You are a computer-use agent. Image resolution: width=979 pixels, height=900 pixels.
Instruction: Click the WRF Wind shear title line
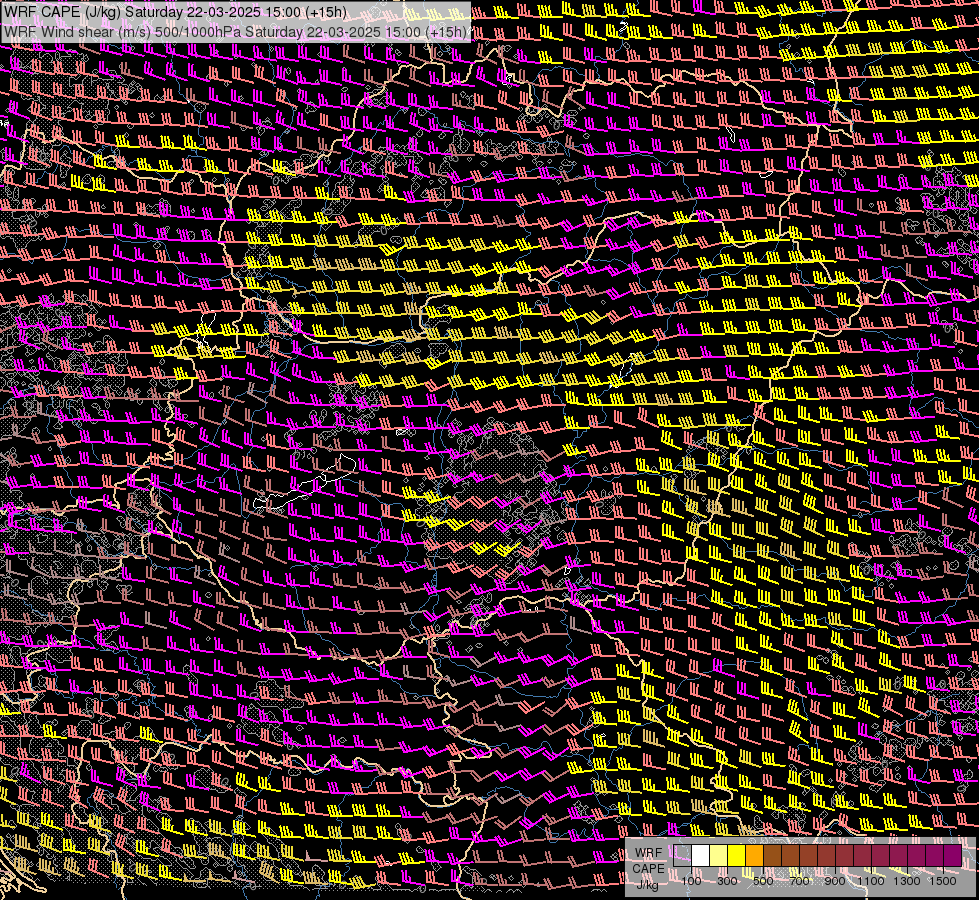[235, 32]
